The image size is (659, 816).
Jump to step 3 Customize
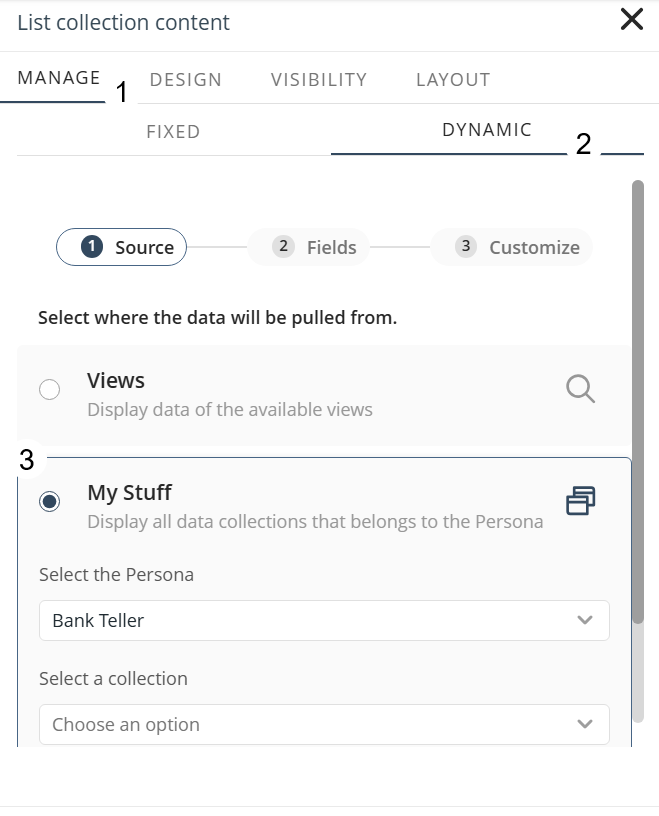pyautogui.click(x=511, y=247)
